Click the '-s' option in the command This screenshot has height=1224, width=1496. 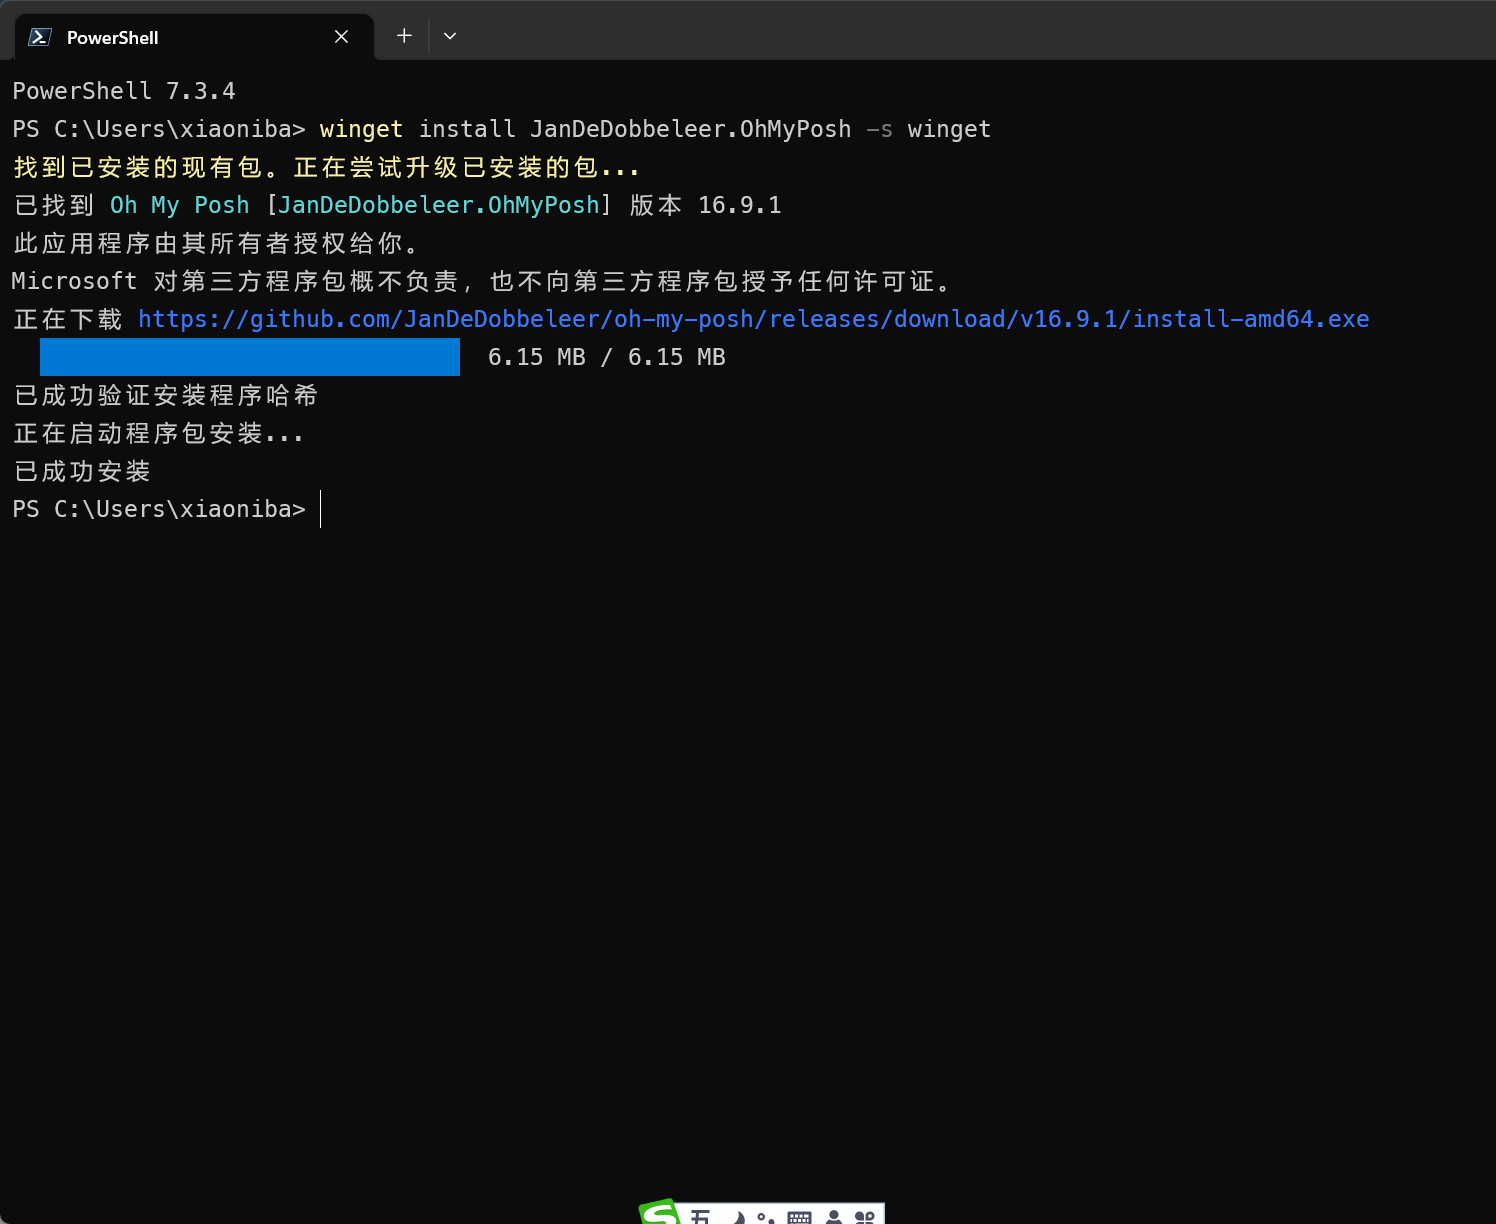pos(880,129)
